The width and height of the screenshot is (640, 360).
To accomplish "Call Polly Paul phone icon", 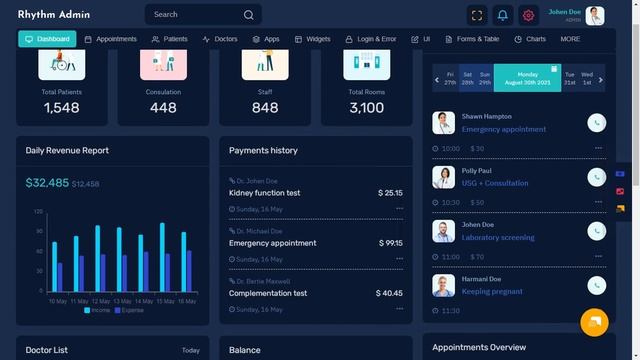I will pyautogui.click(x=596, y=177).
